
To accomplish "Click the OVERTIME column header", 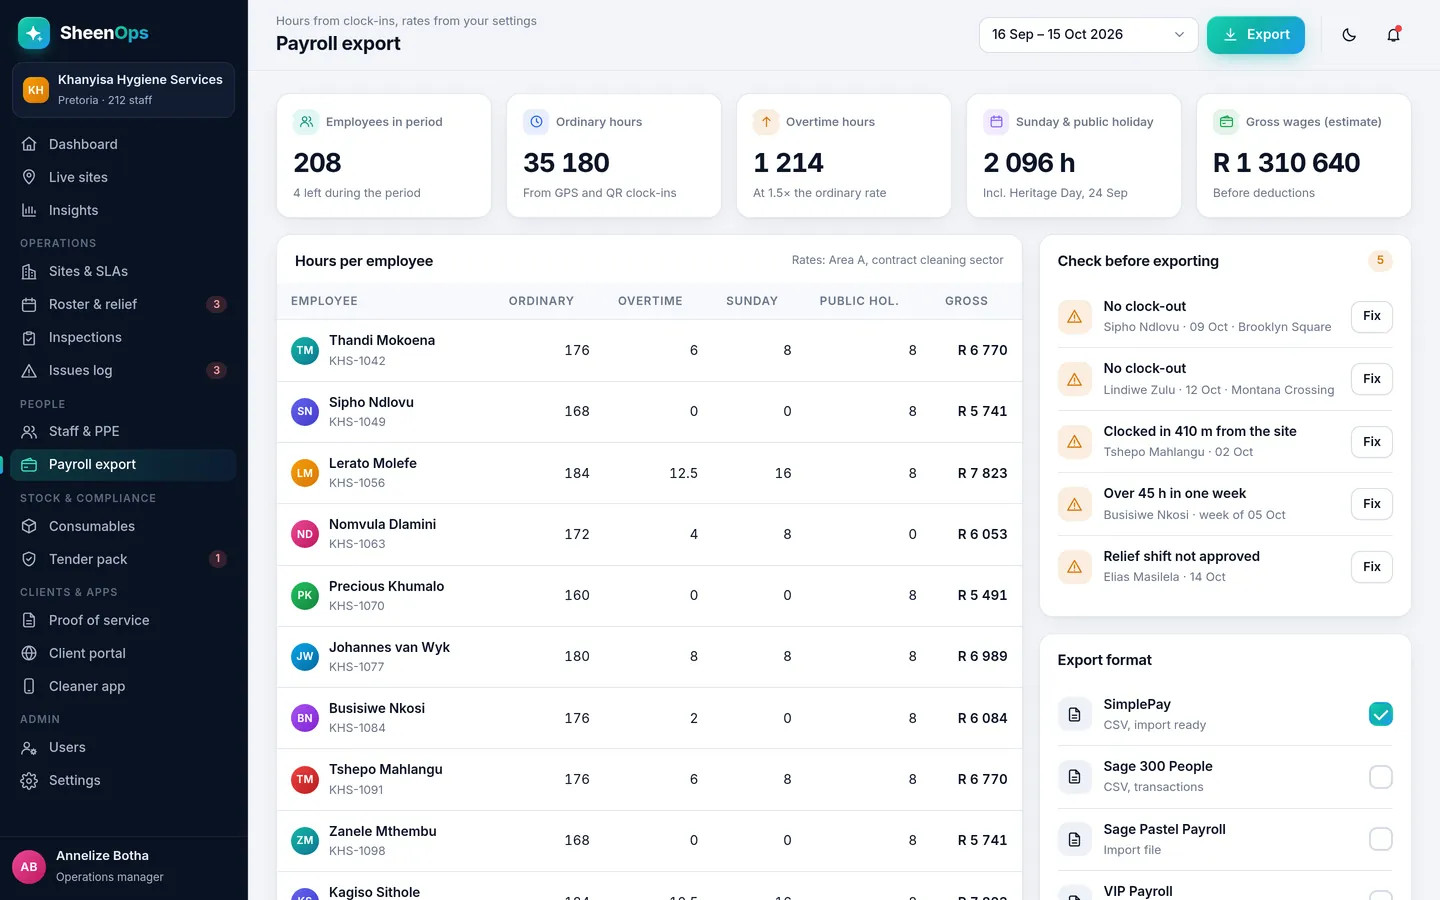I will tap(650, 301).
